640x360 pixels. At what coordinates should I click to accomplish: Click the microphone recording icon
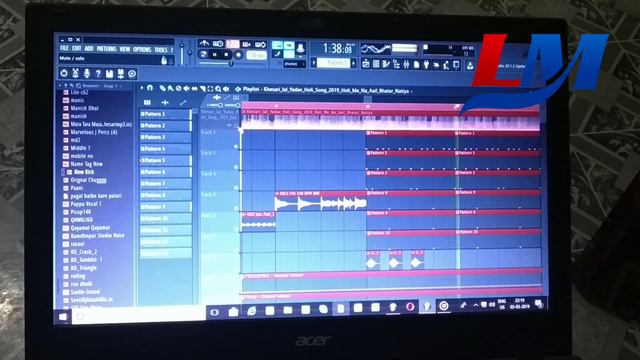[x=87, y=73]
